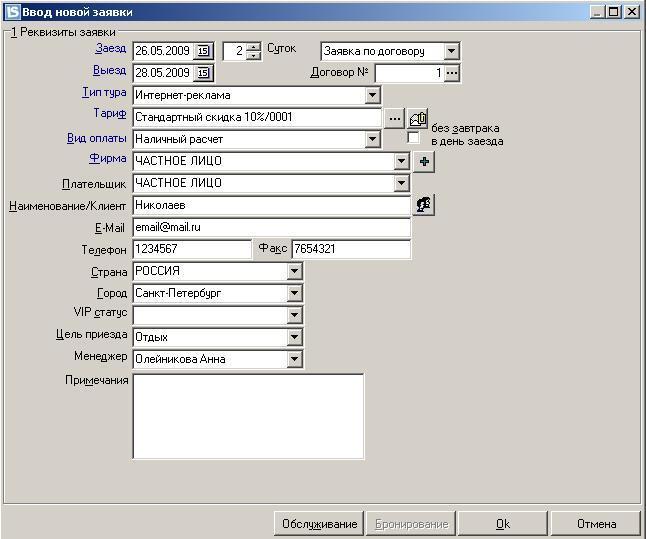Click ellipsis button next to Договор № field
646x539 pixels.
click(x=452, y=73)
